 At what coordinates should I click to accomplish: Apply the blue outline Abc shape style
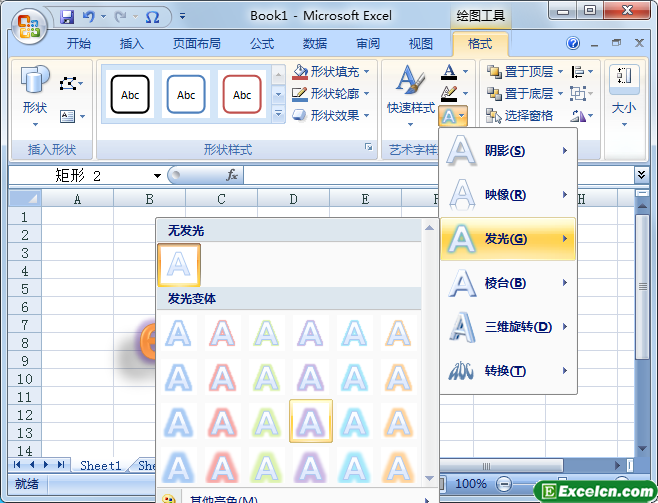[186, 95]
